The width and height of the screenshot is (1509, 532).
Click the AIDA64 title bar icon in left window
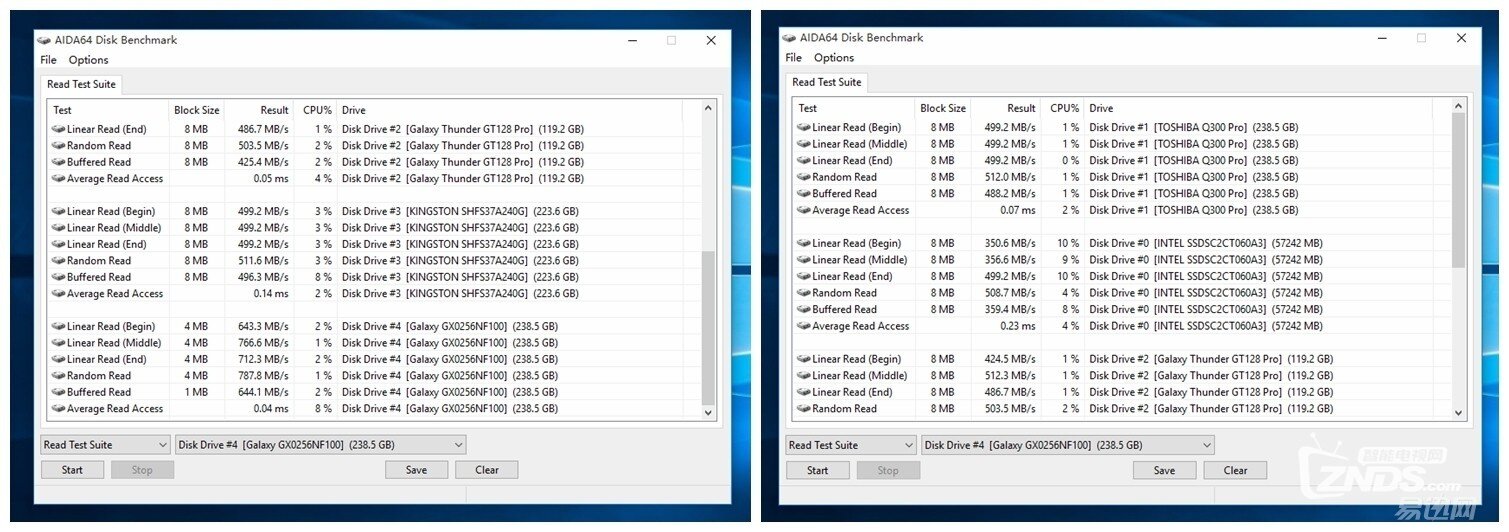(44, 40)
